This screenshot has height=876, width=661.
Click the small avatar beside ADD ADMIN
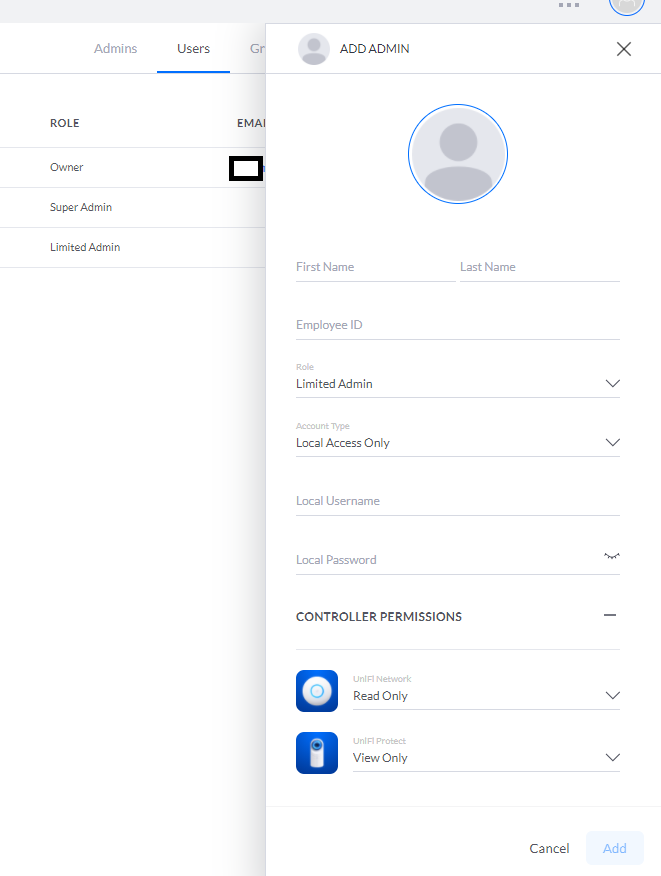tap(314, 49)
